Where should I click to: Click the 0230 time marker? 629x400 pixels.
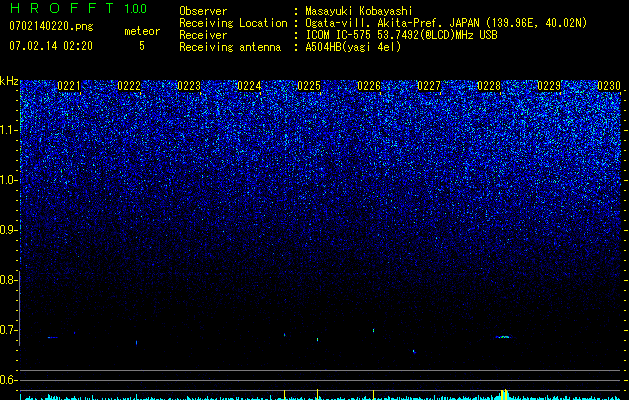pos(609,86)
